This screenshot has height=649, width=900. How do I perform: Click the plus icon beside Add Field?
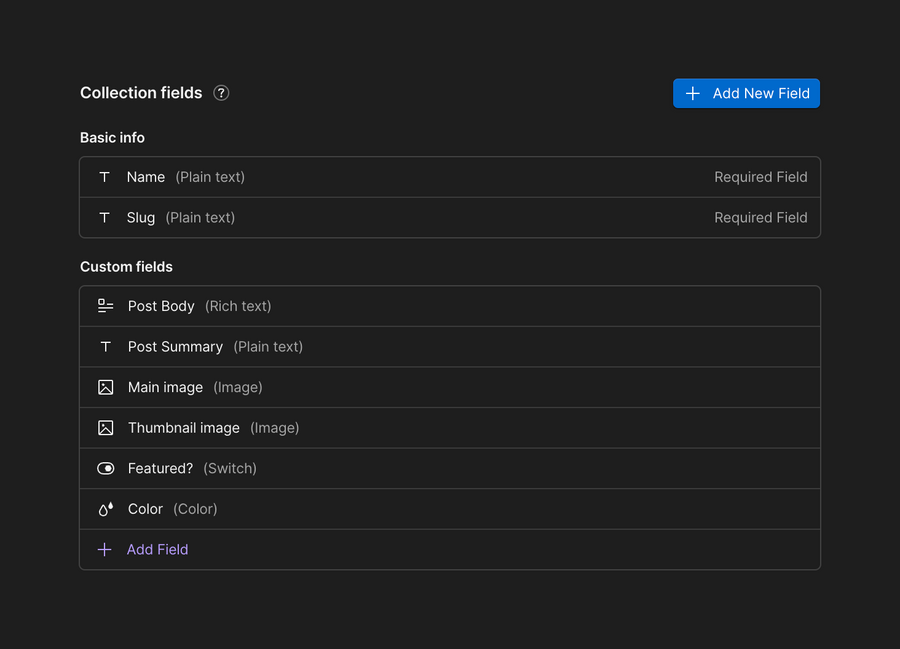105,549
